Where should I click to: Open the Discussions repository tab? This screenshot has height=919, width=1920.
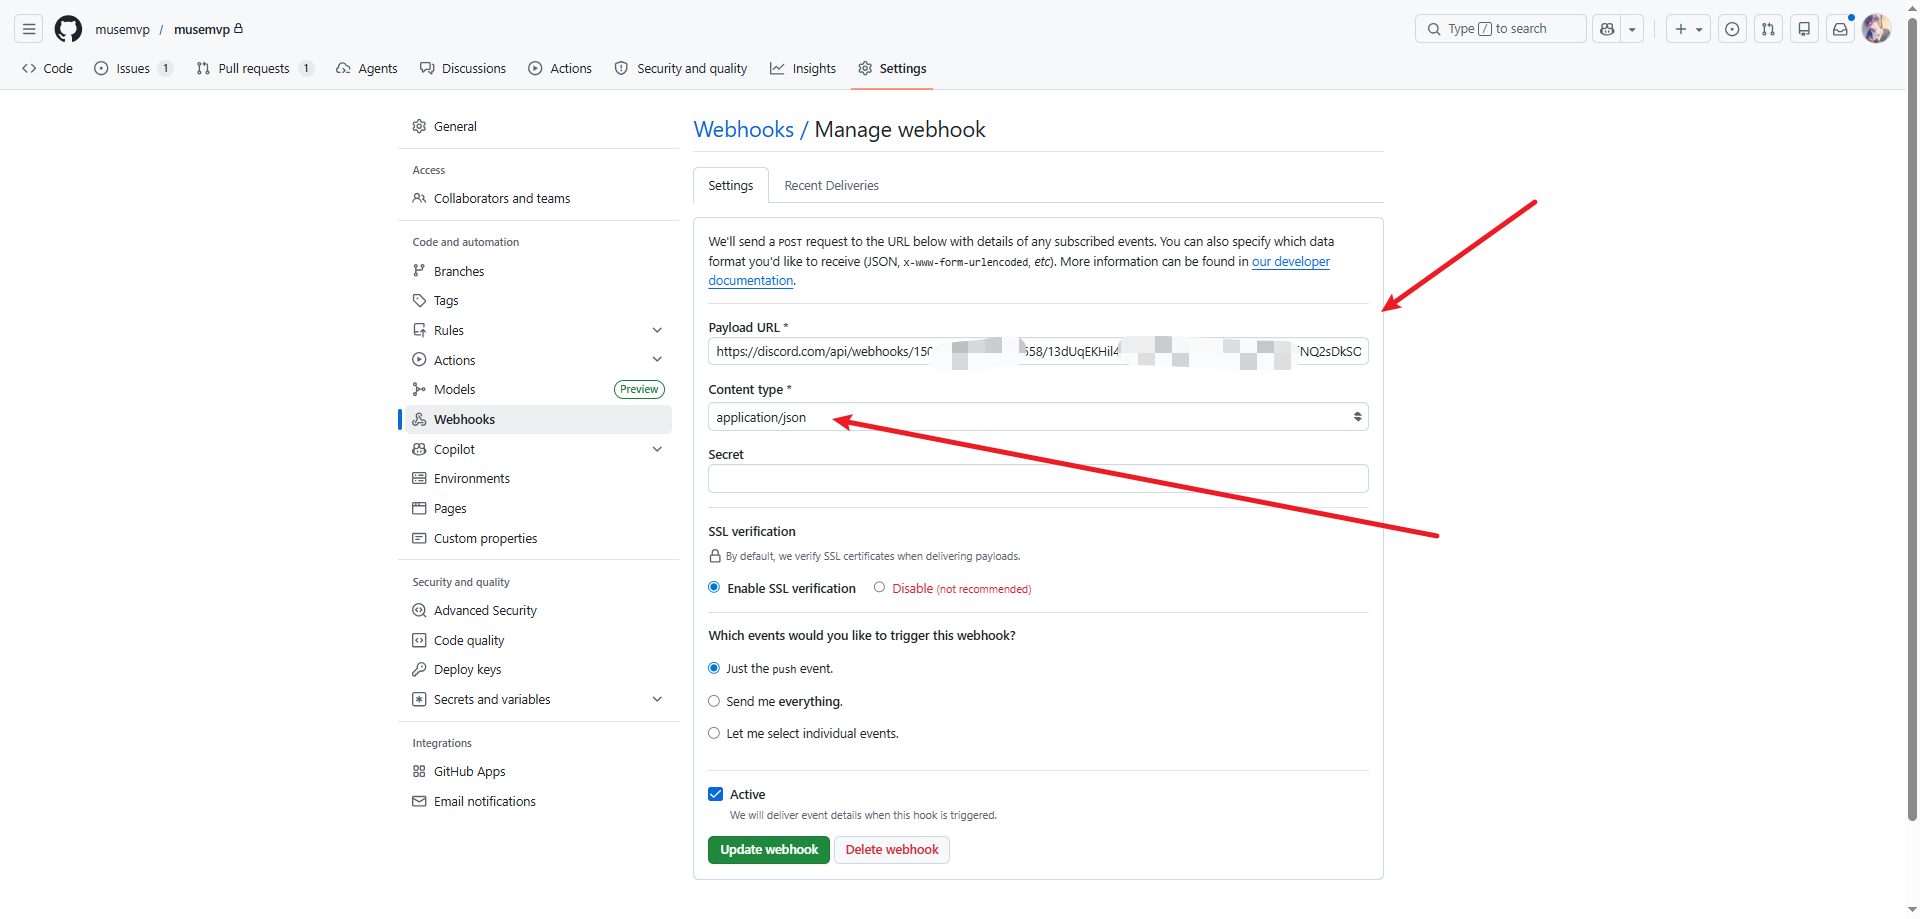pos(463,69)
